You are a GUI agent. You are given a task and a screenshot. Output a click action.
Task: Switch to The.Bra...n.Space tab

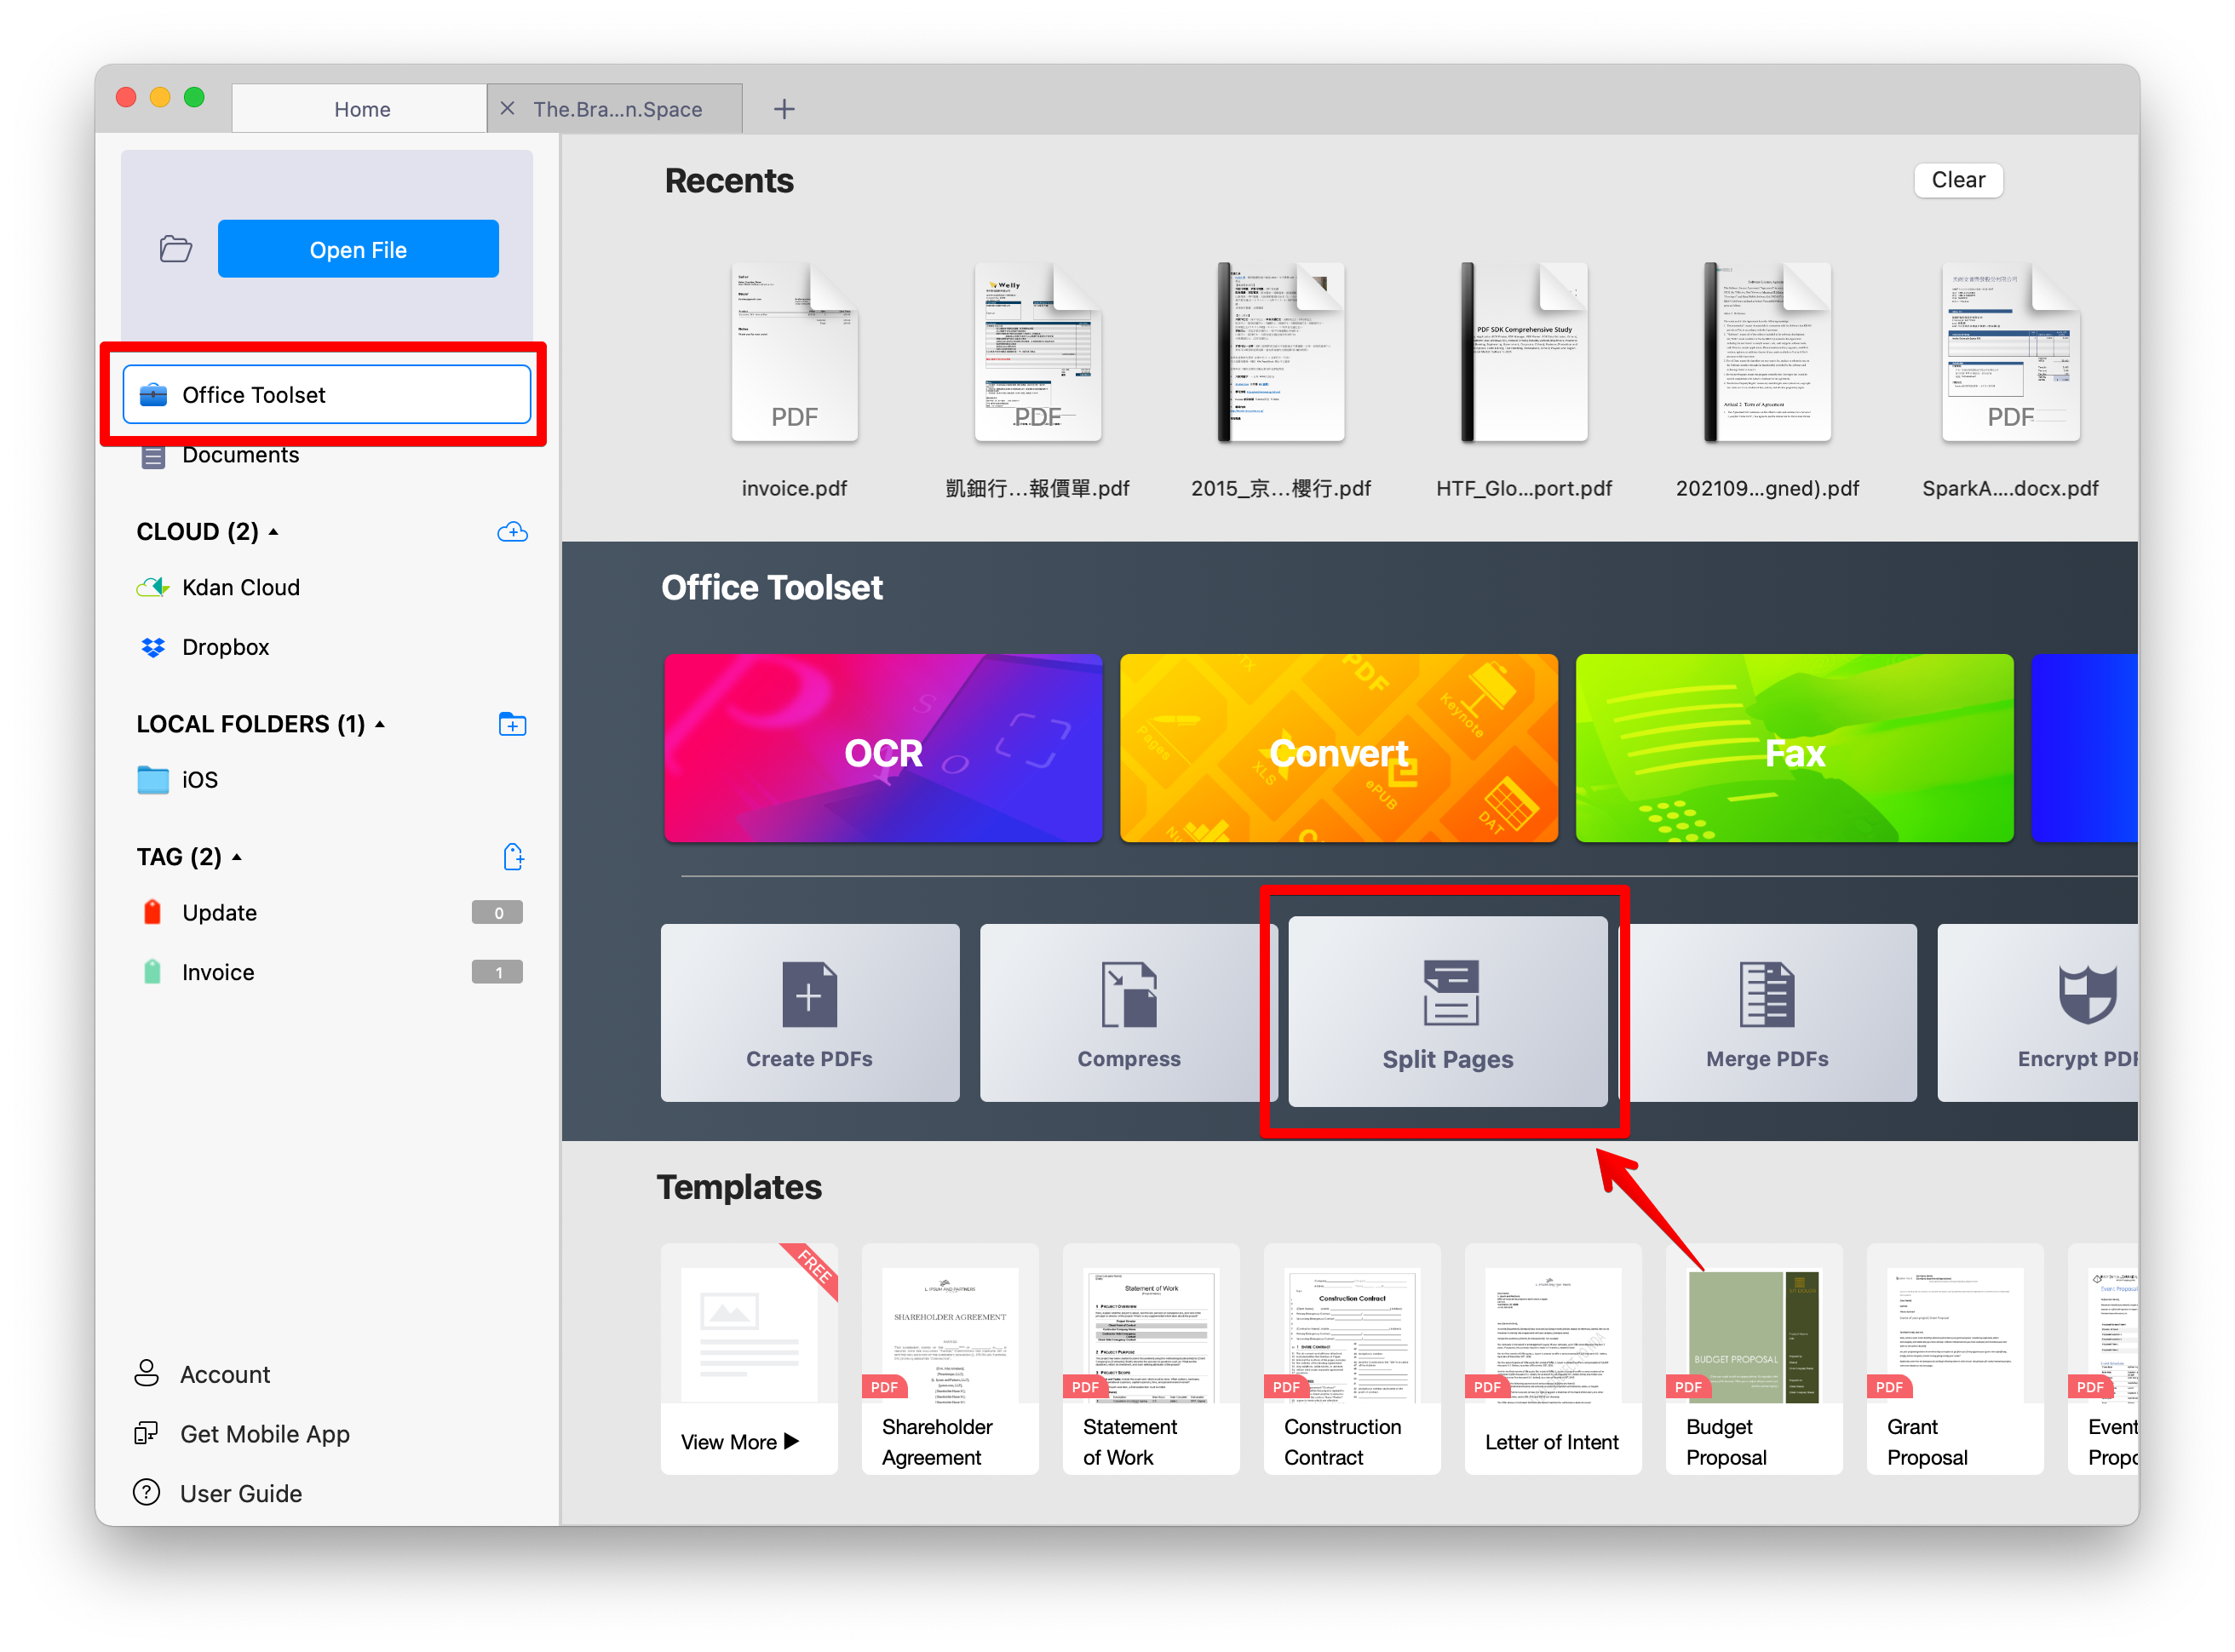[x=617, y=109]
